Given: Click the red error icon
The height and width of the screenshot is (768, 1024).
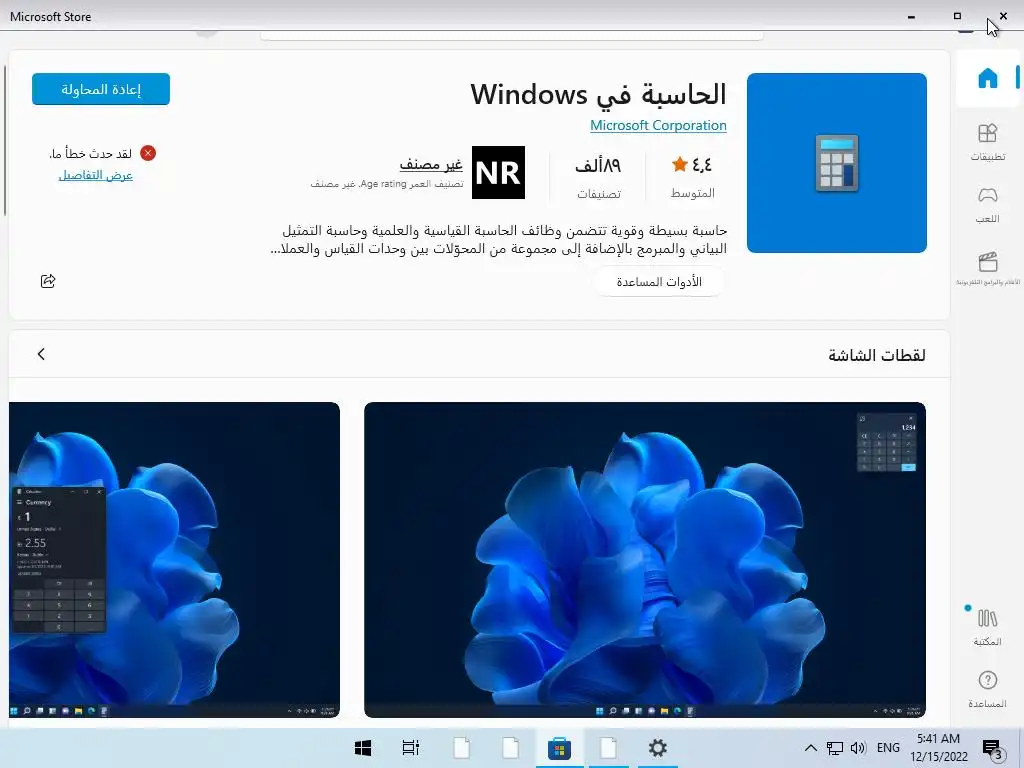Looking at the screenshot, I should click(148, 153).
